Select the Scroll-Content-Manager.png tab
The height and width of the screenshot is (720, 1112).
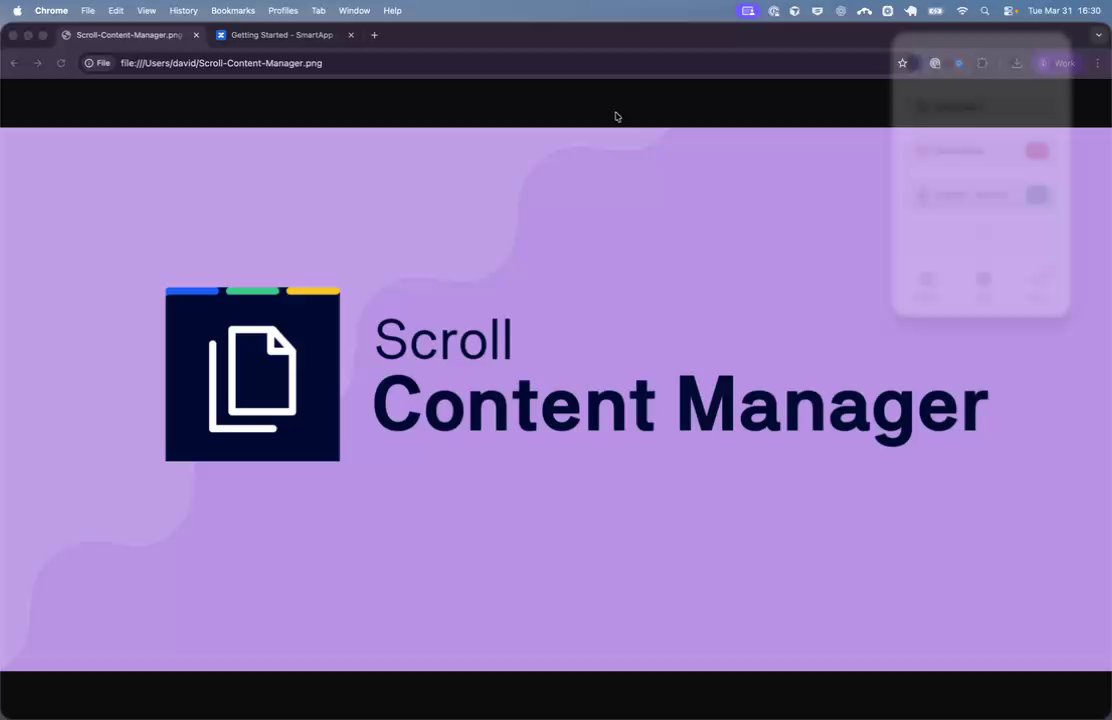[129, 35]
